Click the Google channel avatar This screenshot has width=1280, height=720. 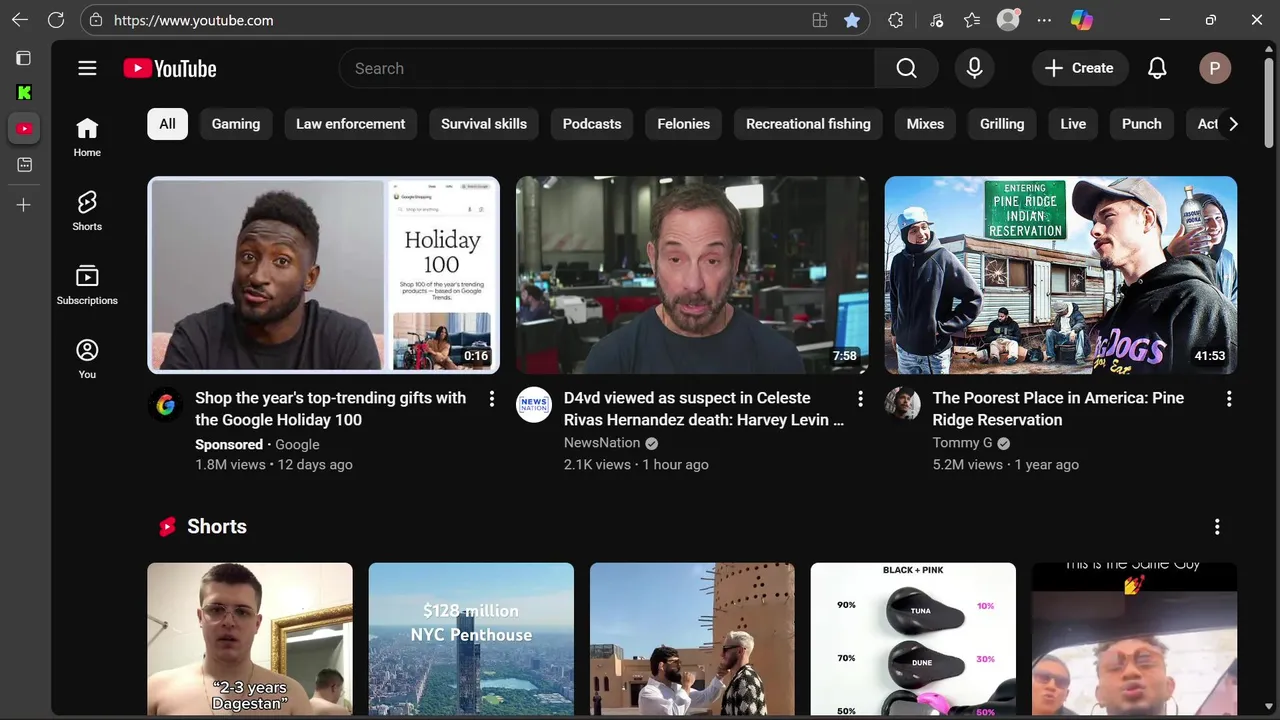point(166,405)
